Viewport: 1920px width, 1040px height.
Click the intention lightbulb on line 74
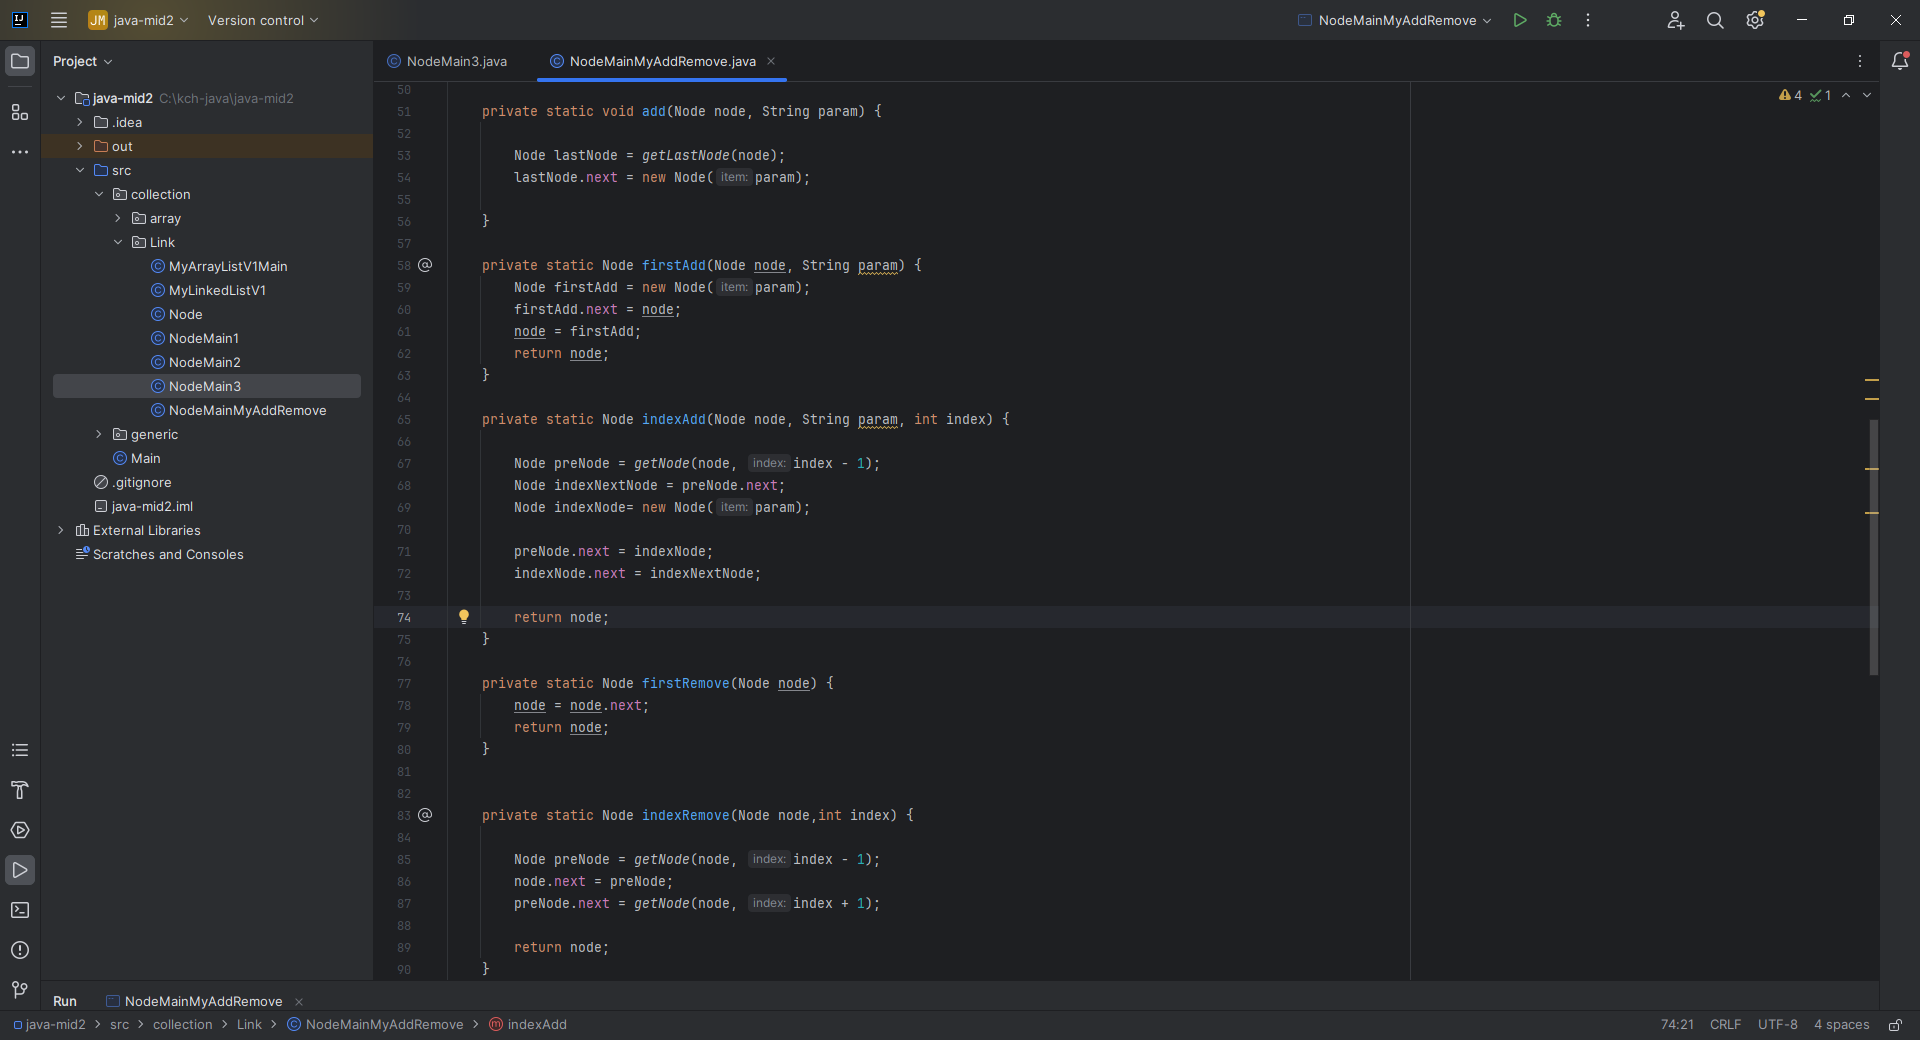[464, 617]
